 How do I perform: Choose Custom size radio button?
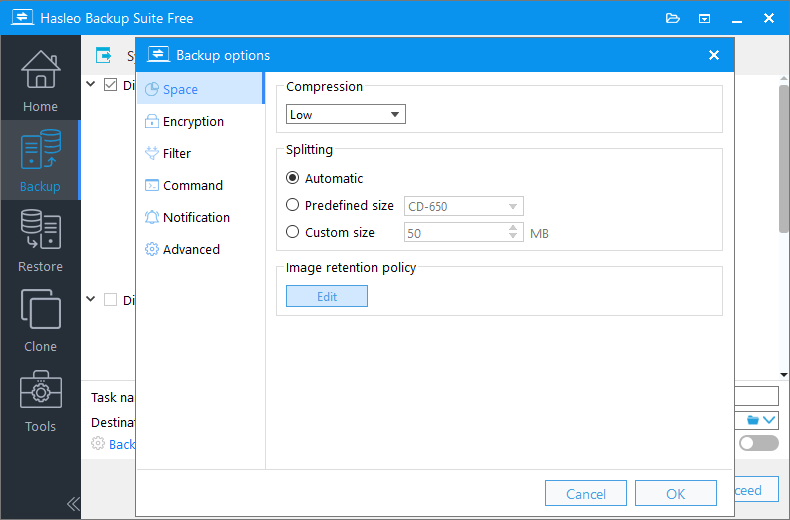(x=293, y=232)
